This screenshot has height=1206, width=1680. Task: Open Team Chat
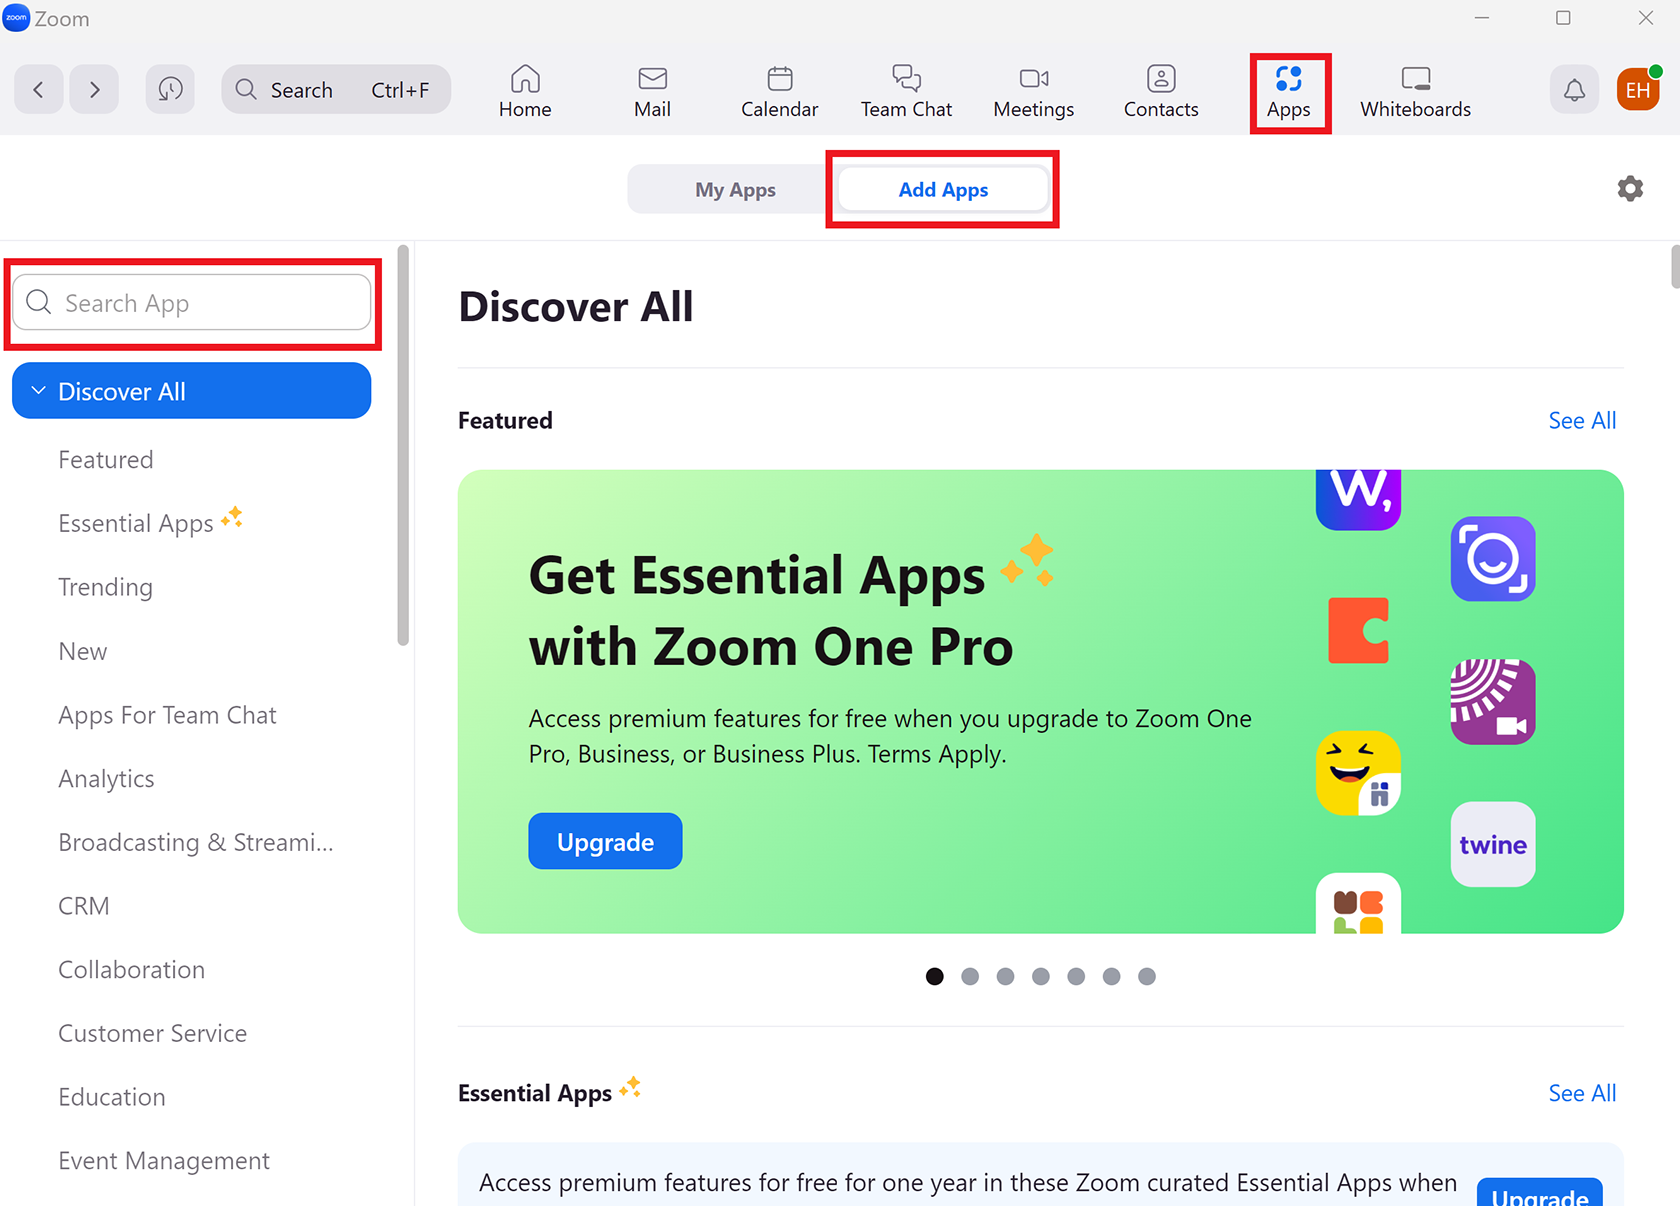[906, 92]
